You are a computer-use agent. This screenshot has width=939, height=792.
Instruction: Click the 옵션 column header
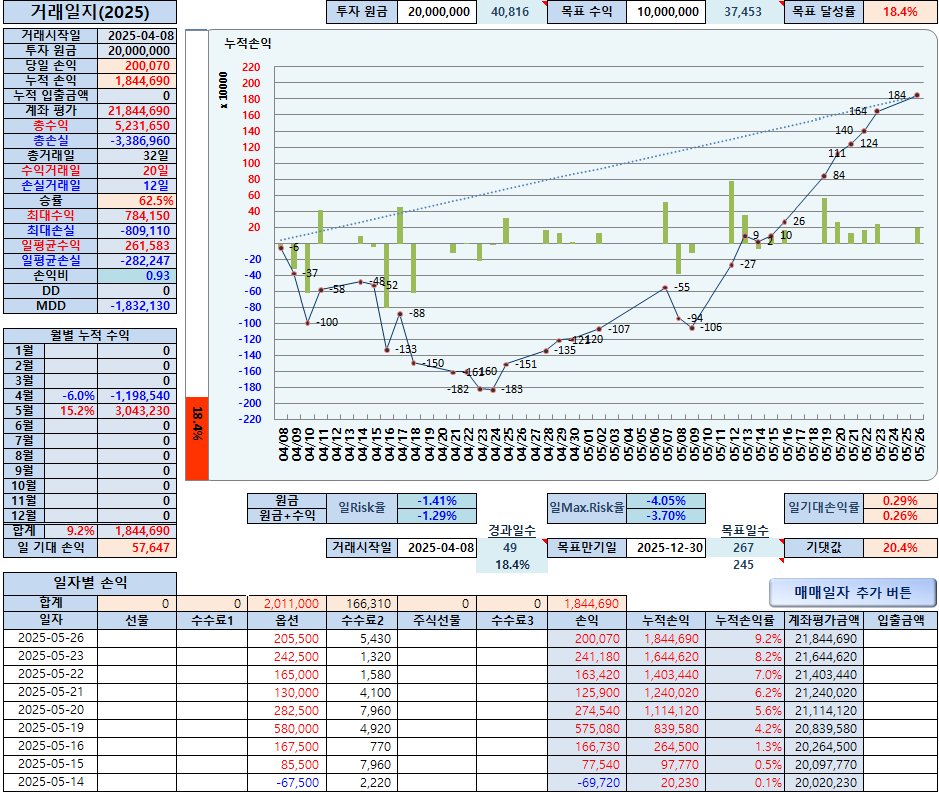[287, 621]
